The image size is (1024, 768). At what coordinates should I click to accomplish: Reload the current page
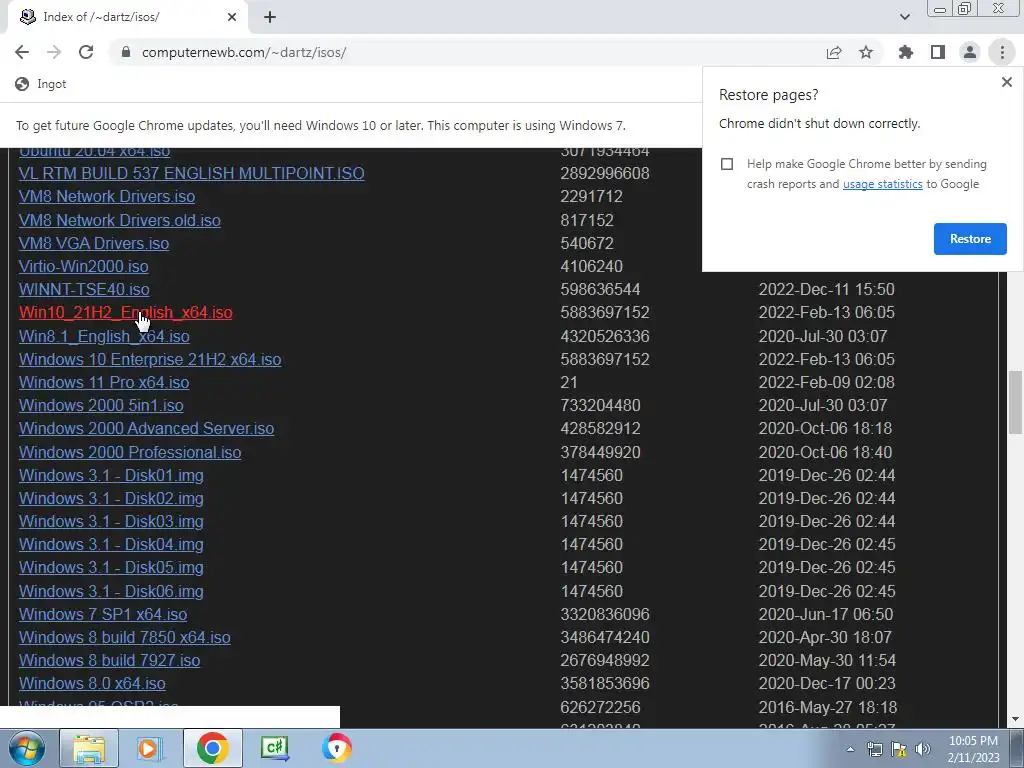coord(86,52)
